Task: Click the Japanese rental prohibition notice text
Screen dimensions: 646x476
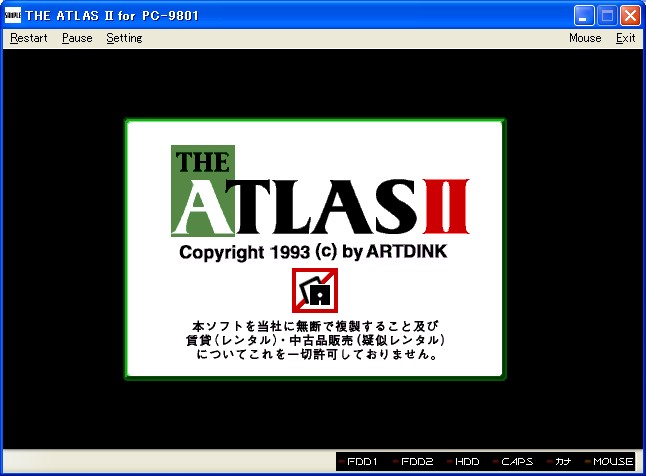Action: [315, 340]
